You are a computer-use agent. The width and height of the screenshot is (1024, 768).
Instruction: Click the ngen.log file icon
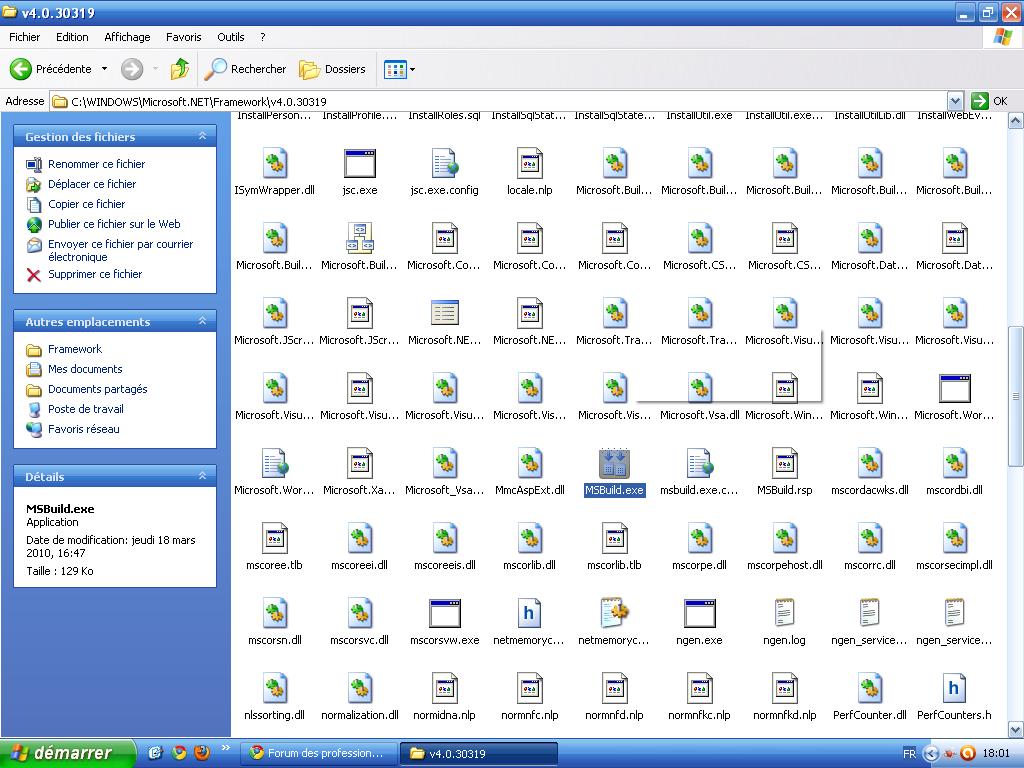[x=784, y=613]
